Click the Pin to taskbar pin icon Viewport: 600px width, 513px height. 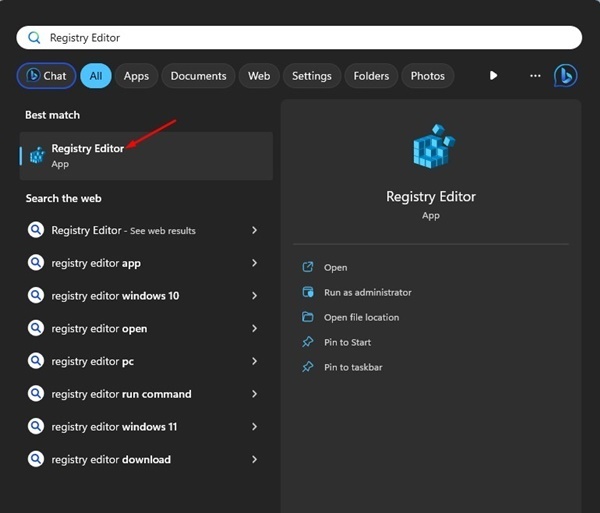[x=308, y=367]
